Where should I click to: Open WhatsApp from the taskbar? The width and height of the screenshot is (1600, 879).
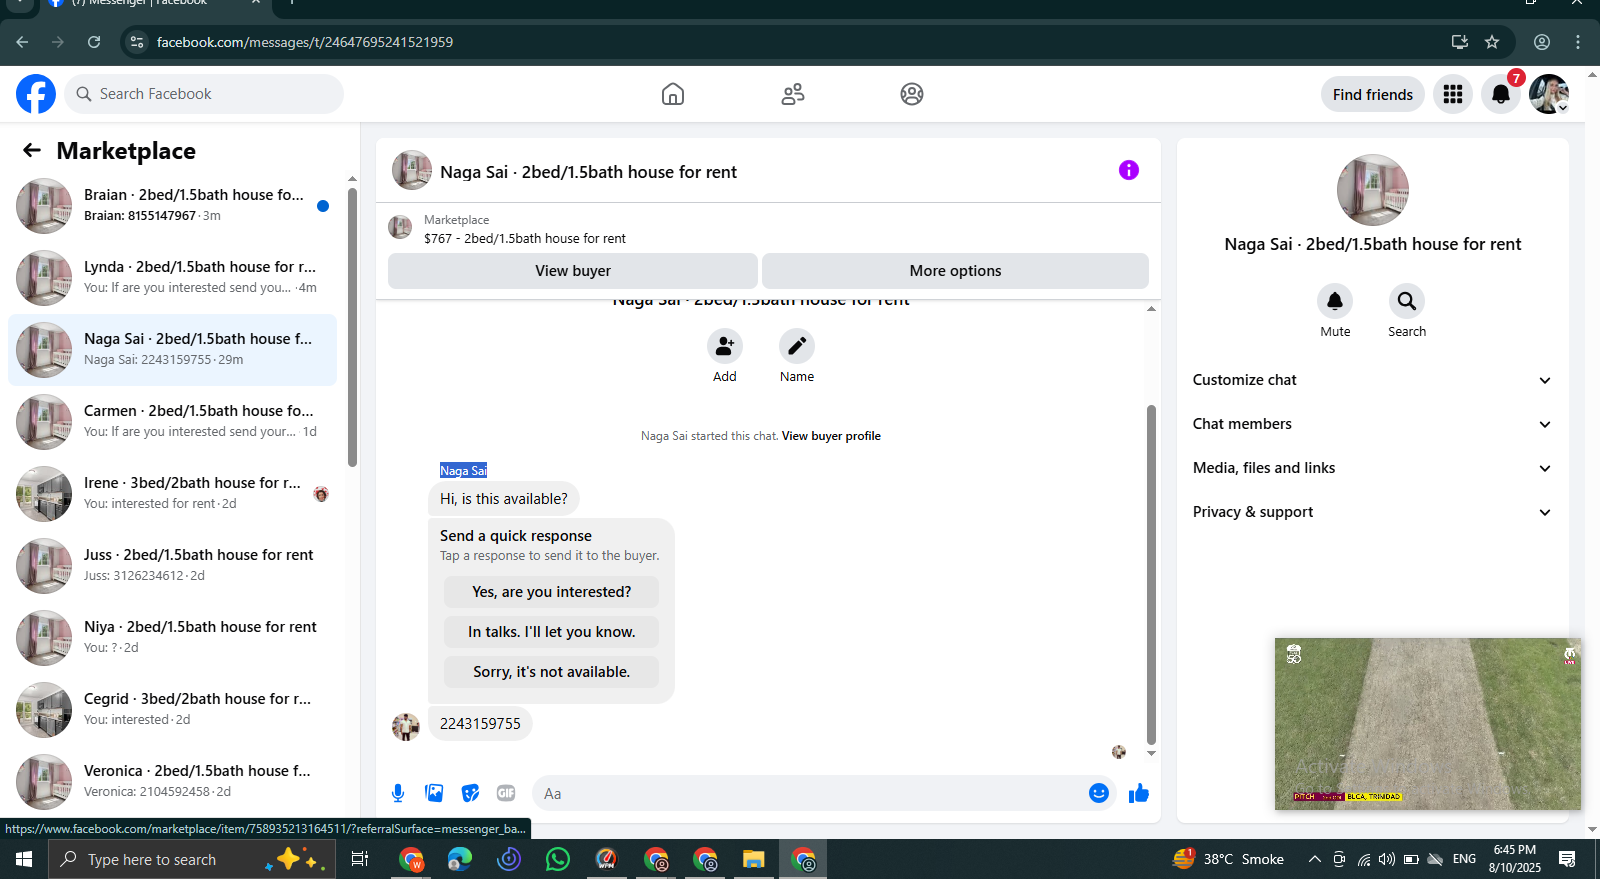[x=558, y=859]
